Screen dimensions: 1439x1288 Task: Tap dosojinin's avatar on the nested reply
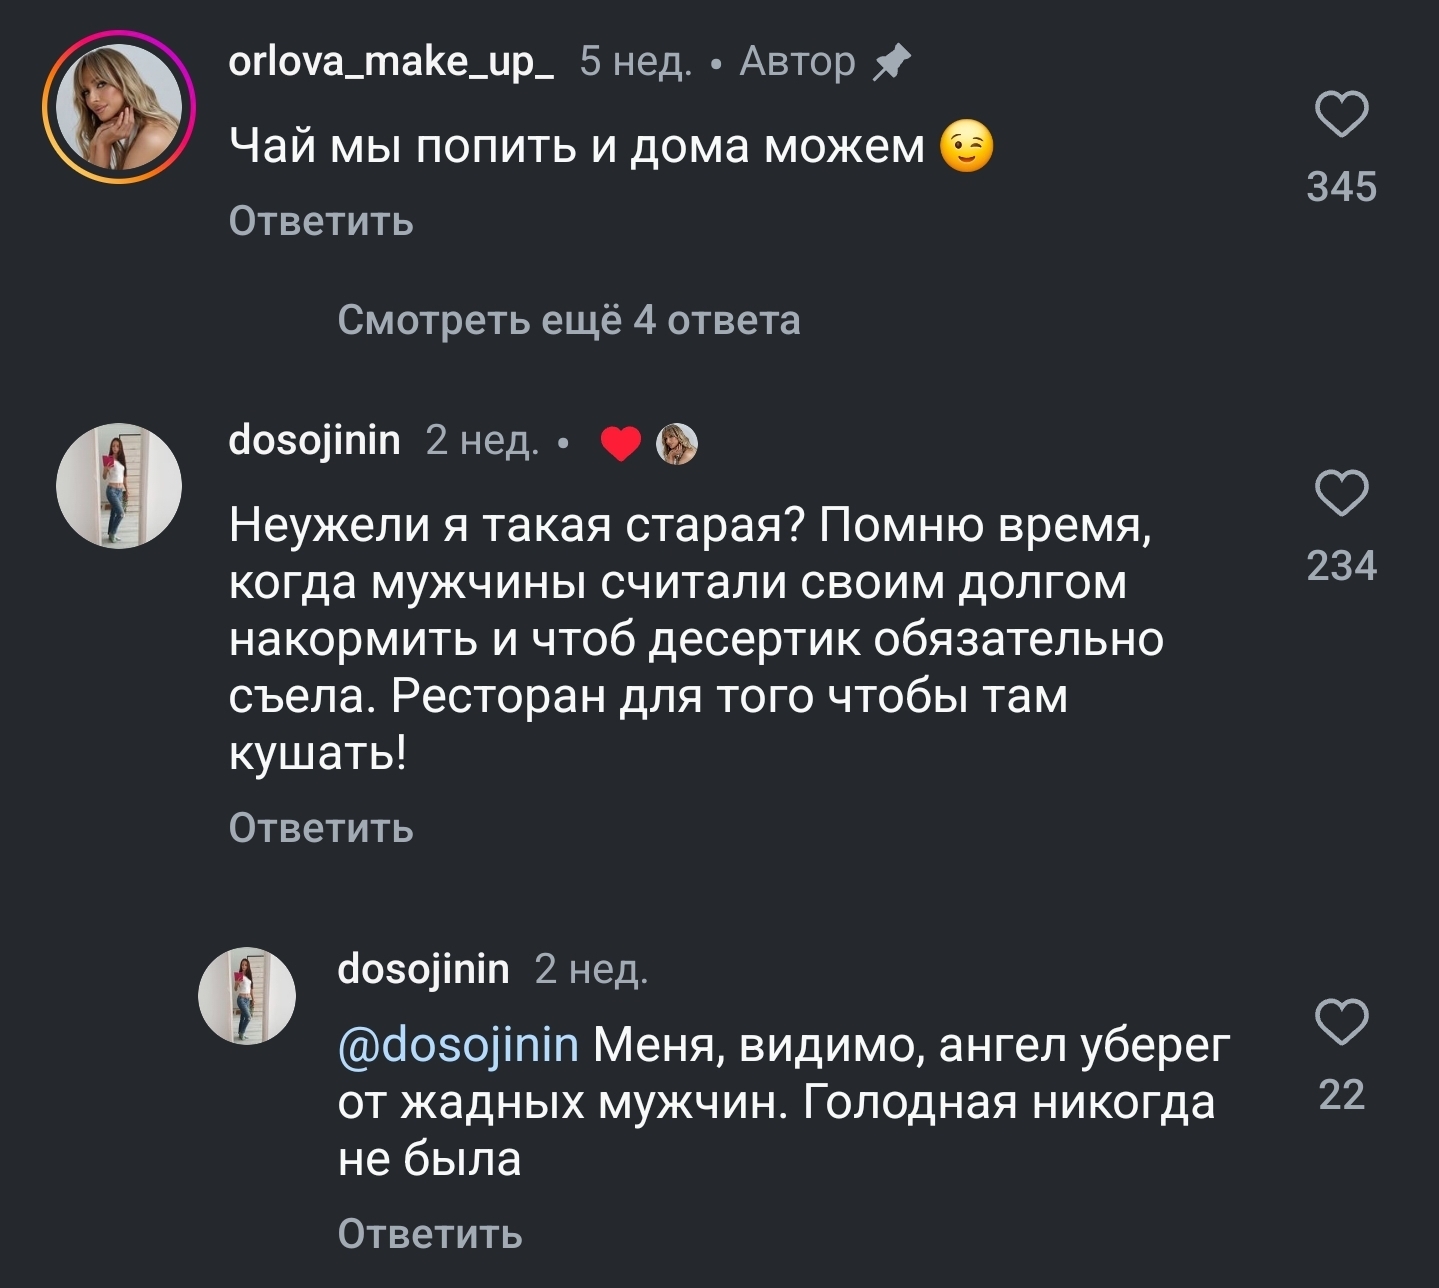pos(246,996)
